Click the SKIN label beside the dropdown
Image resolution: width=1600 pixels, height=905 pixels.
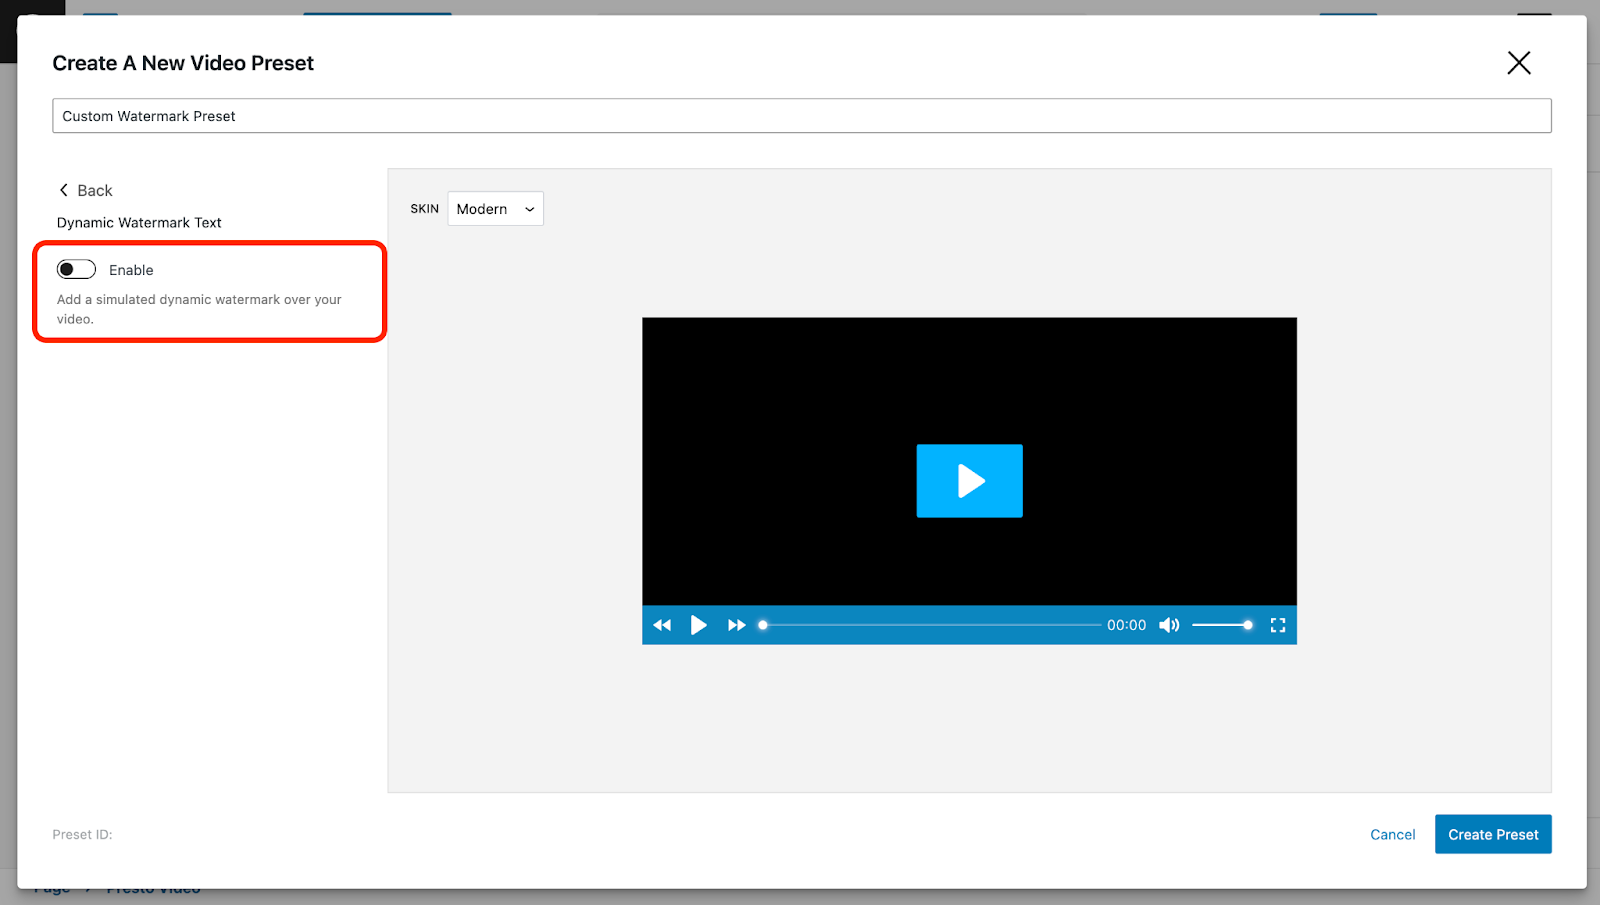click(x=424, y=209)
